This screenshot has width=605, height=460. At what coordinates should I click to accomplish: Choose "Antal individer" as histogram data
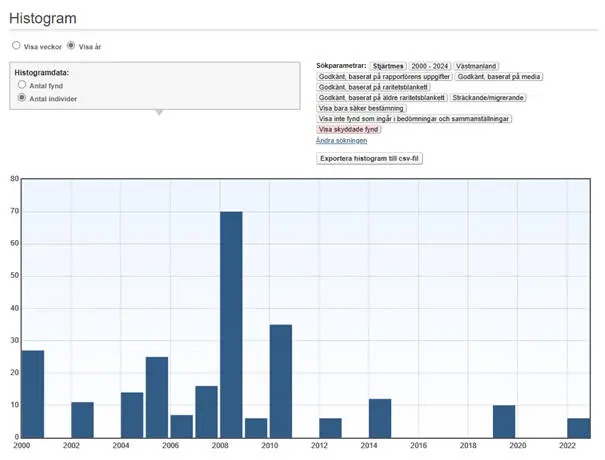22,99
